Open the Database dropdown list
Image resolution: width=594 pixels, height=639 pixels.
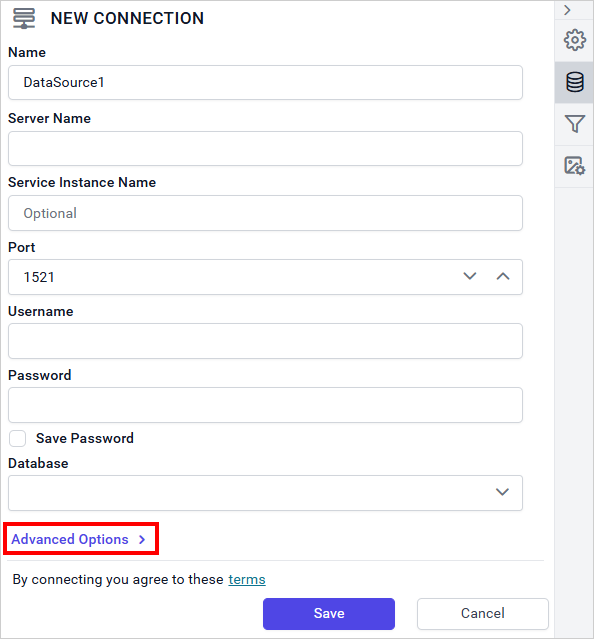tap(265, 493)
